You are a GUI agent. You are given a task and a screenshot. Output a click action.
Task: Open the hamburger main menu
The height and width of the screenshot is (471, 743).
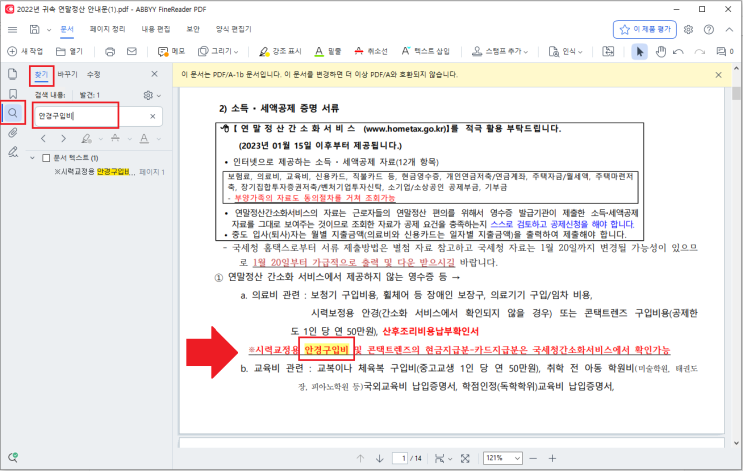(13, 29)
